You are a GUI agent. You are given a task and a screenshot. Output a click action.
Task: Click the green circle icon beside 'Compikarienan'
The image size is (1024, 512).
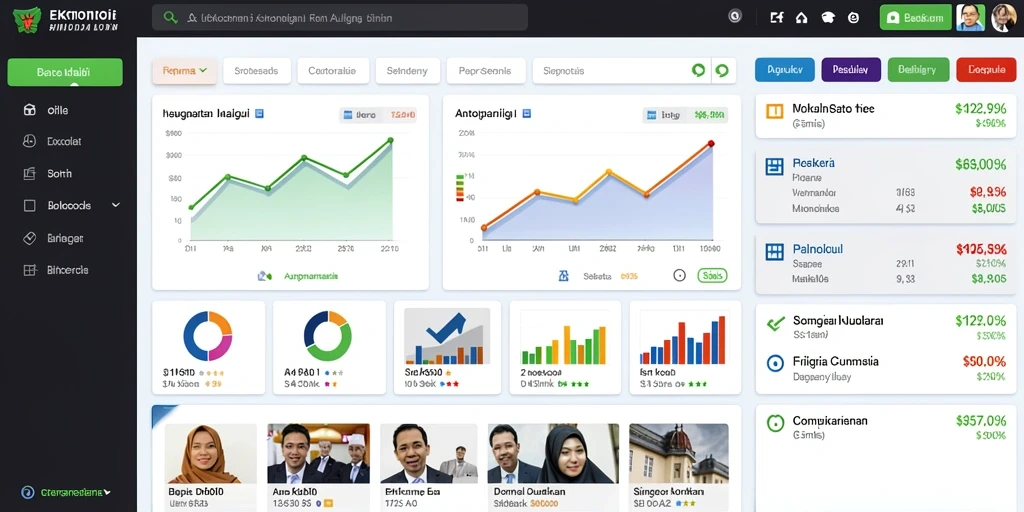point(775,423)
